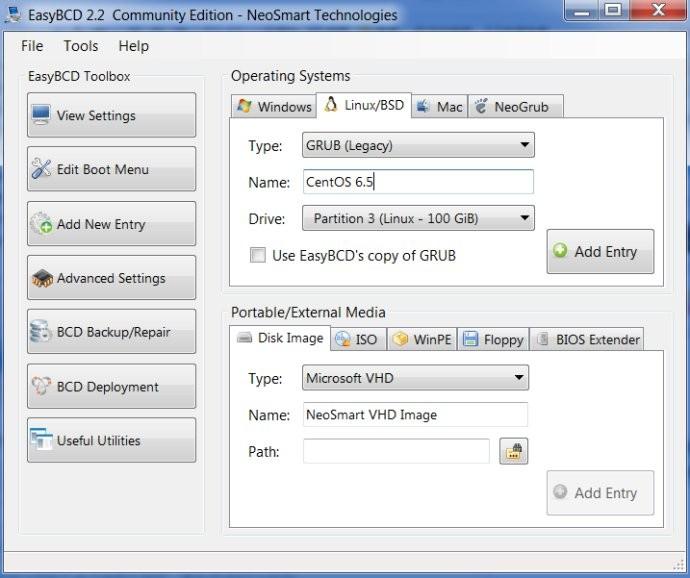Click the wrench icon beside Edit Boot Menu
Viewport: 690px width, 578px height.
tap(41, 169)
